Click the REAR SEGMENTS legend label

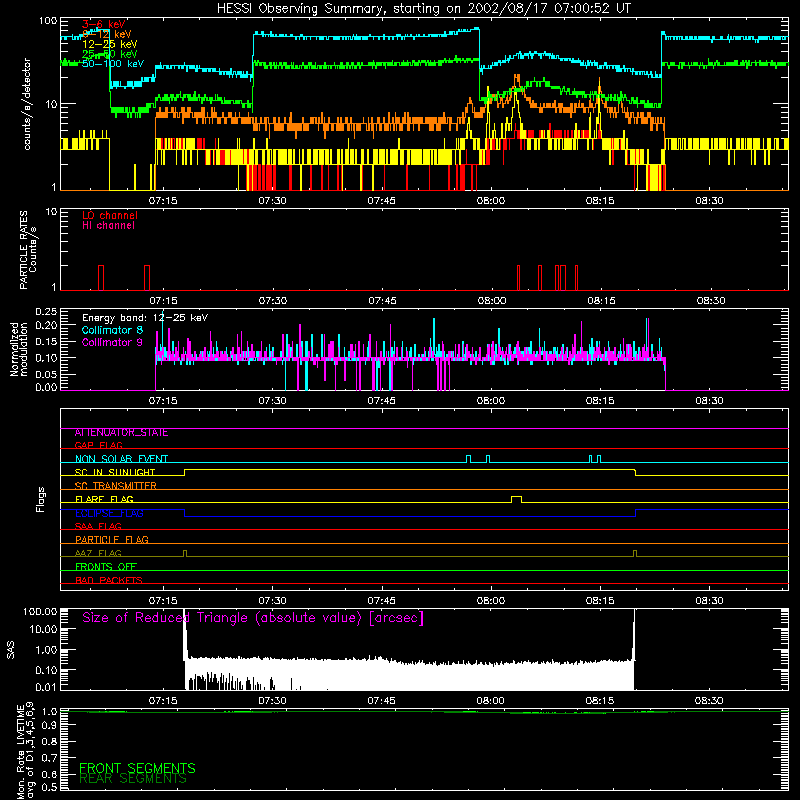(133, 778)
